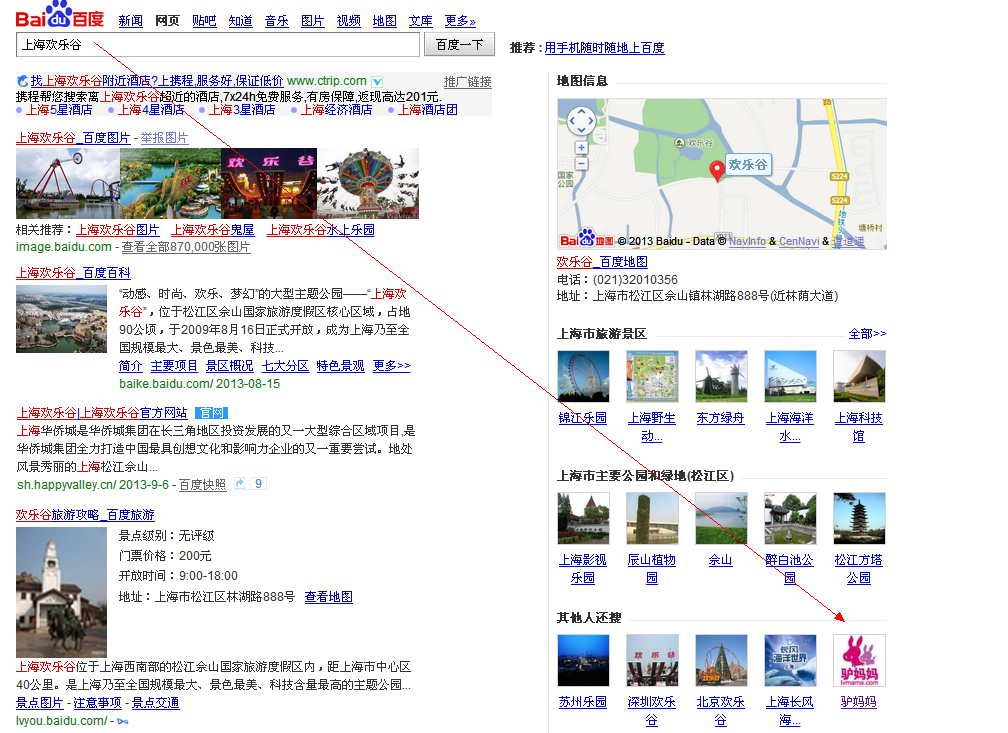Open the 图片 tab

coord(312,21)
